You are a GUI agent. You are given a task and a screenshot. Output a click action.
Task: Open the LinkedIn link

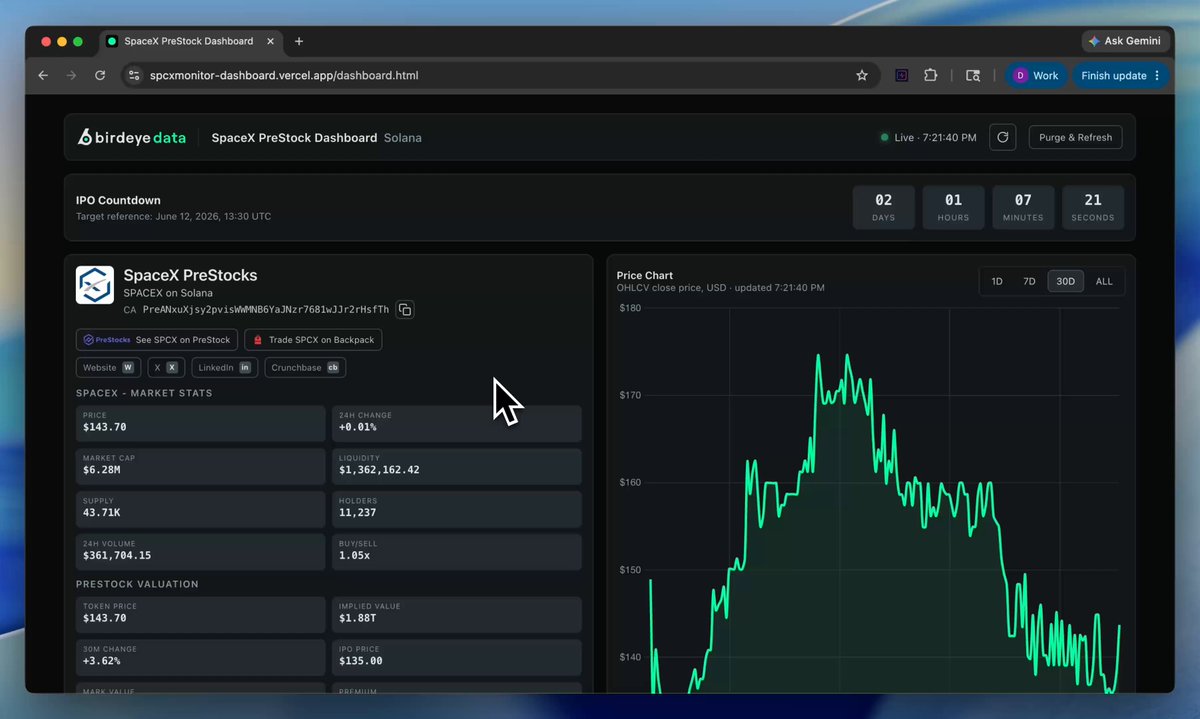225,367
